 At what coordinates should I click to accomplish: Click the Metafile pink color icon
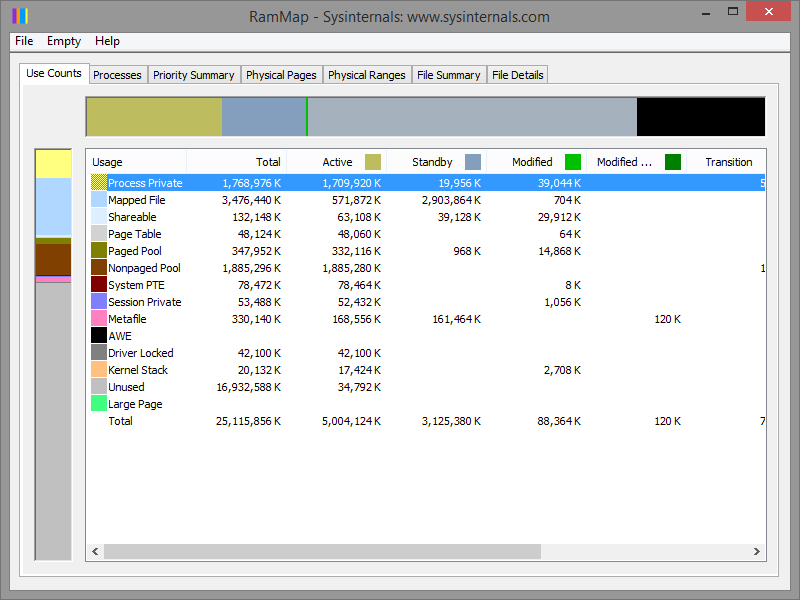tap(99, 319)
